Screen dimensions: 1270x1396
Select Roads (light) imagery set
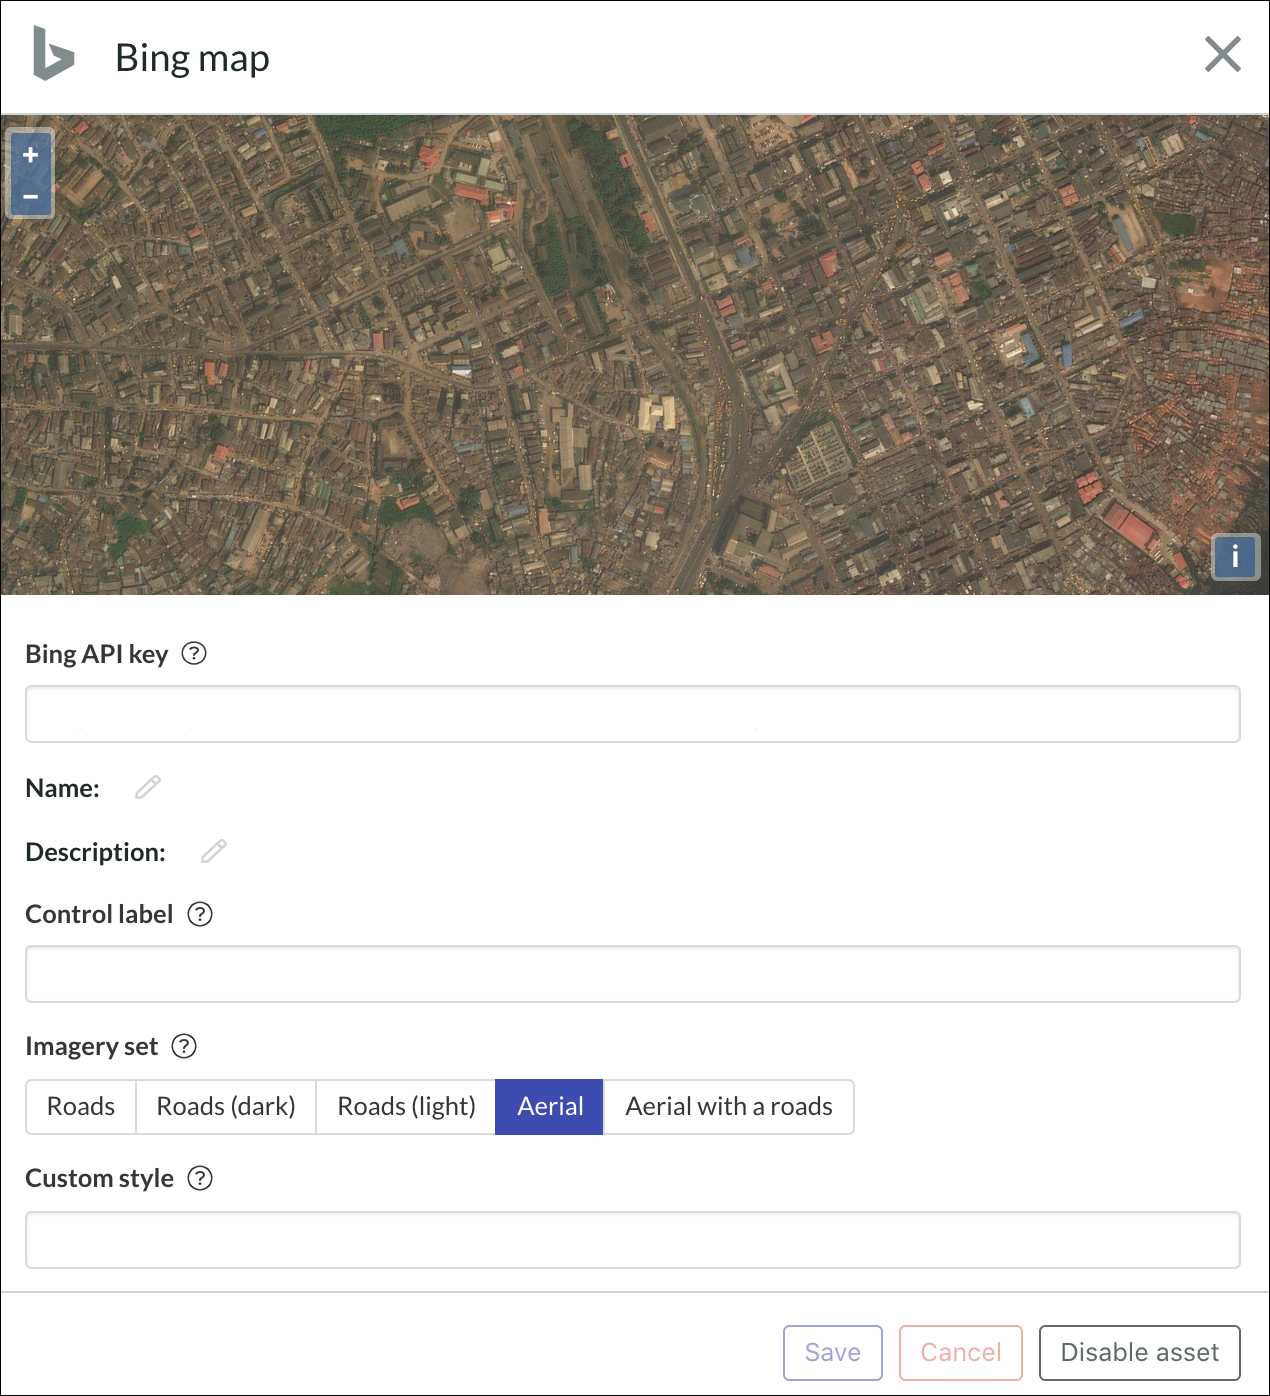click(x=406, y=1107)
